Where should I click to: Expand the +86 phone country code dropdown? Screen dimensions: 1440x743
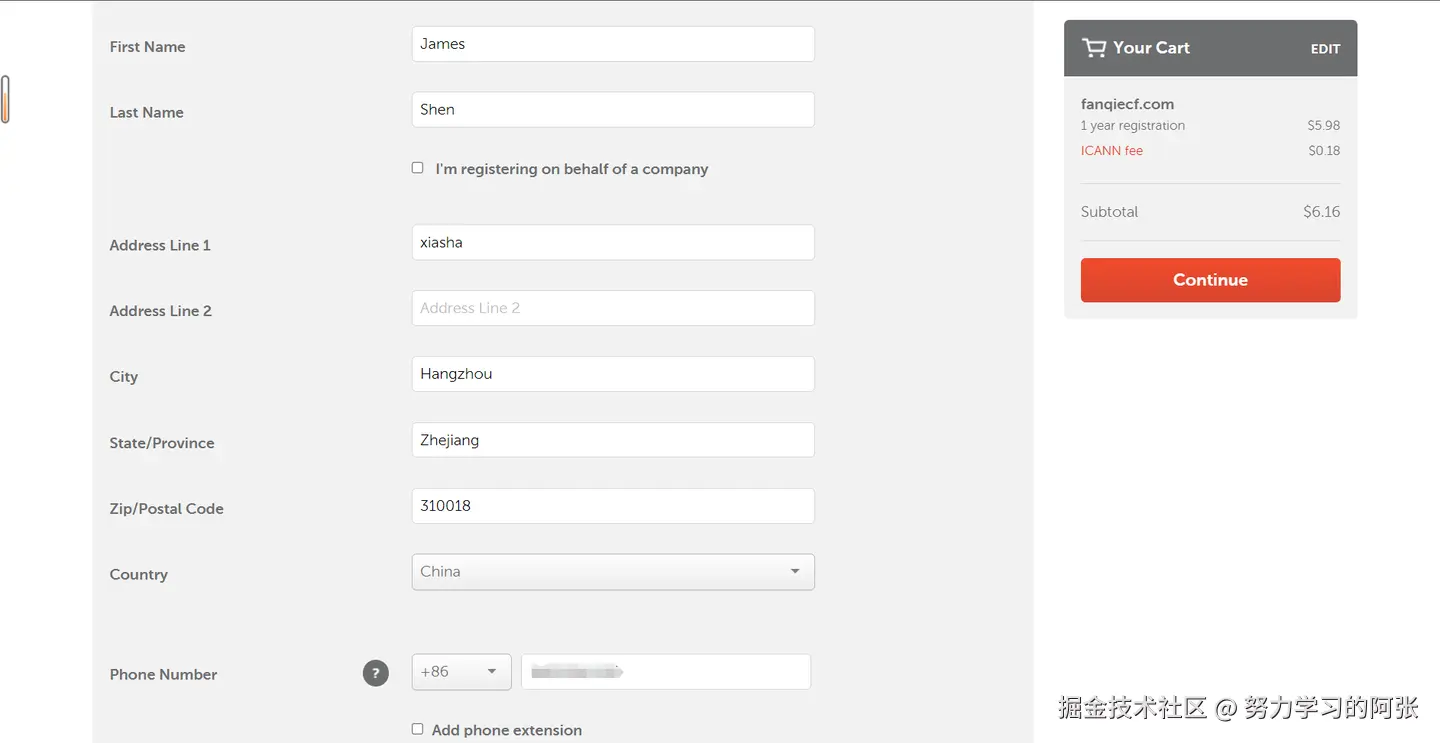point(461,672)
